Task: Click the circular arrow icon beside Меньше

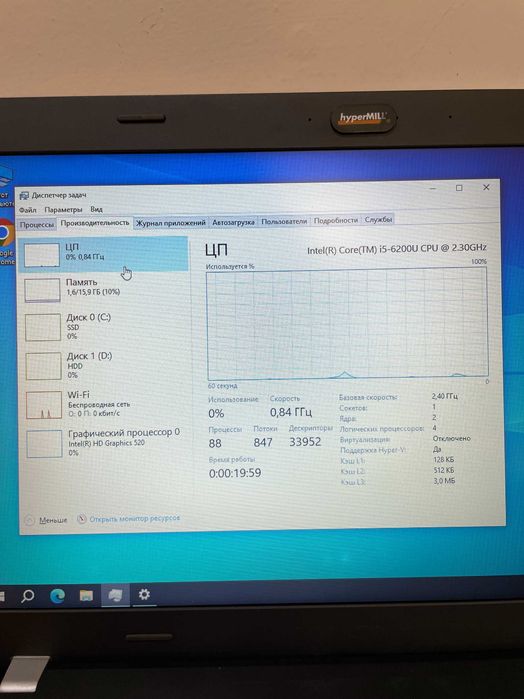Action: coord(29,520)
